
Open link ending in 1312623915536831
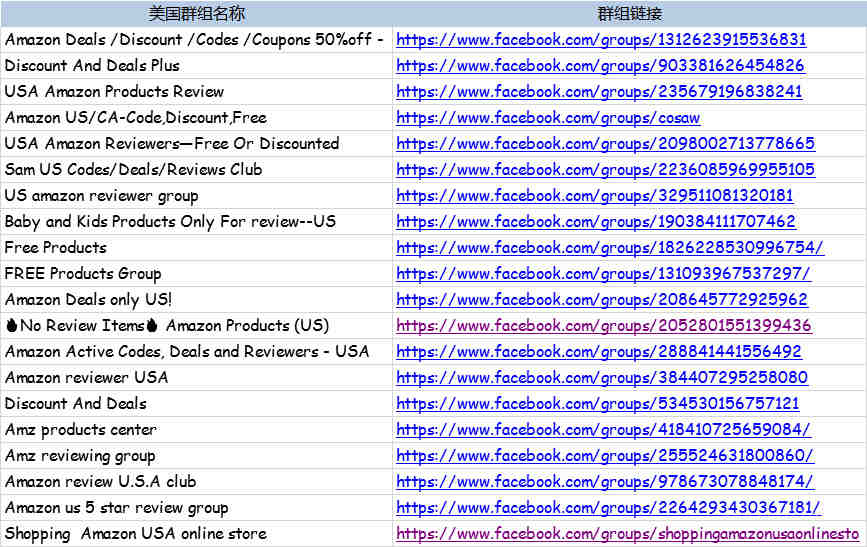(x=601, y=40)
